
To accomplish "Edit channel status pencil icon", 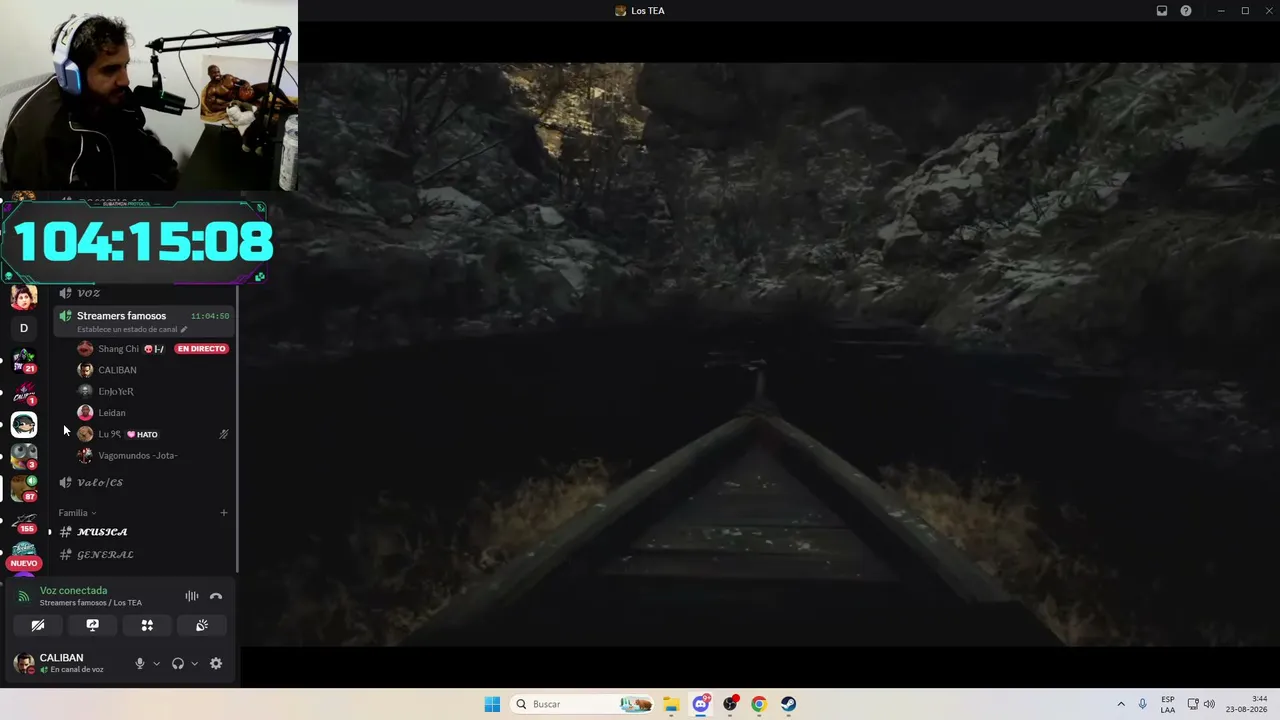I will 184,329.
